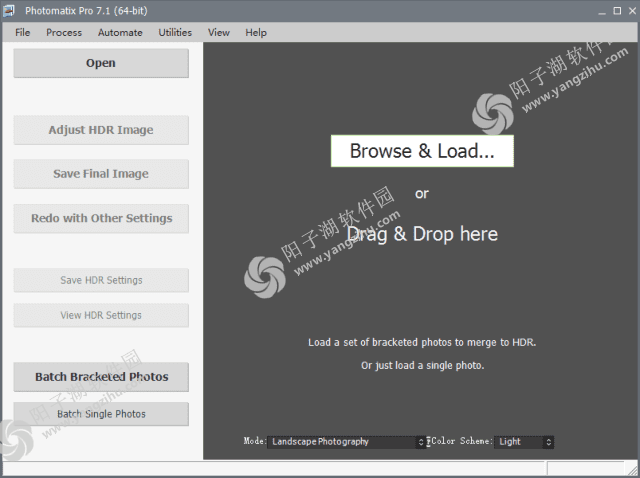Launch Batch Bracketed Photos
This screenshot has height=478, width=640.
click(x=101, y=377)
